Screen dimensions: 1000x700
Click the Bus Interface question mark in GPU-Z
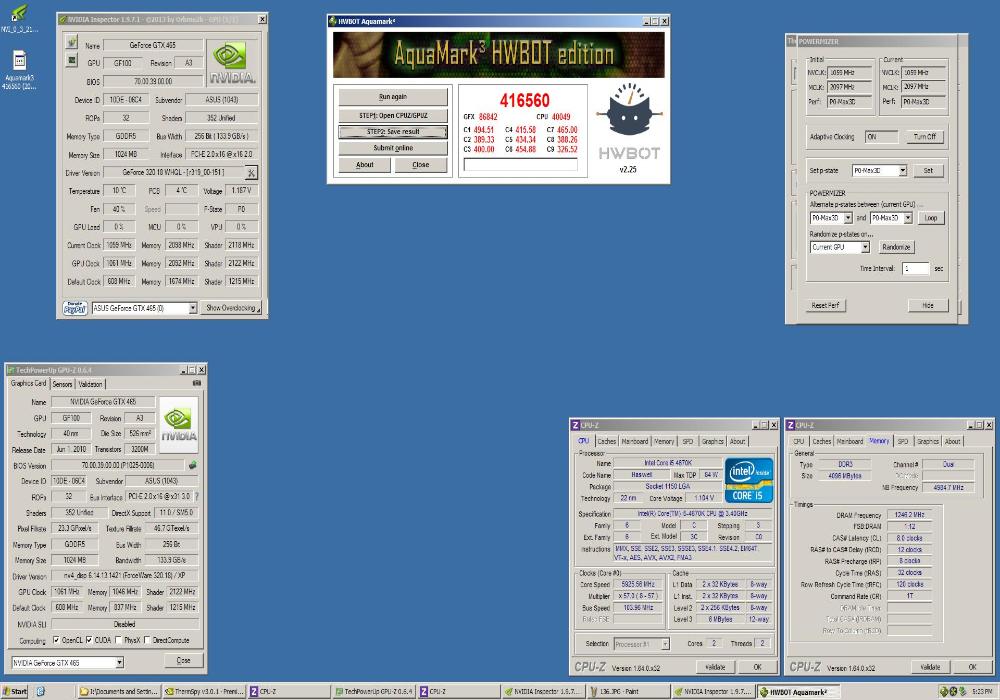click(x=197, y=496)
